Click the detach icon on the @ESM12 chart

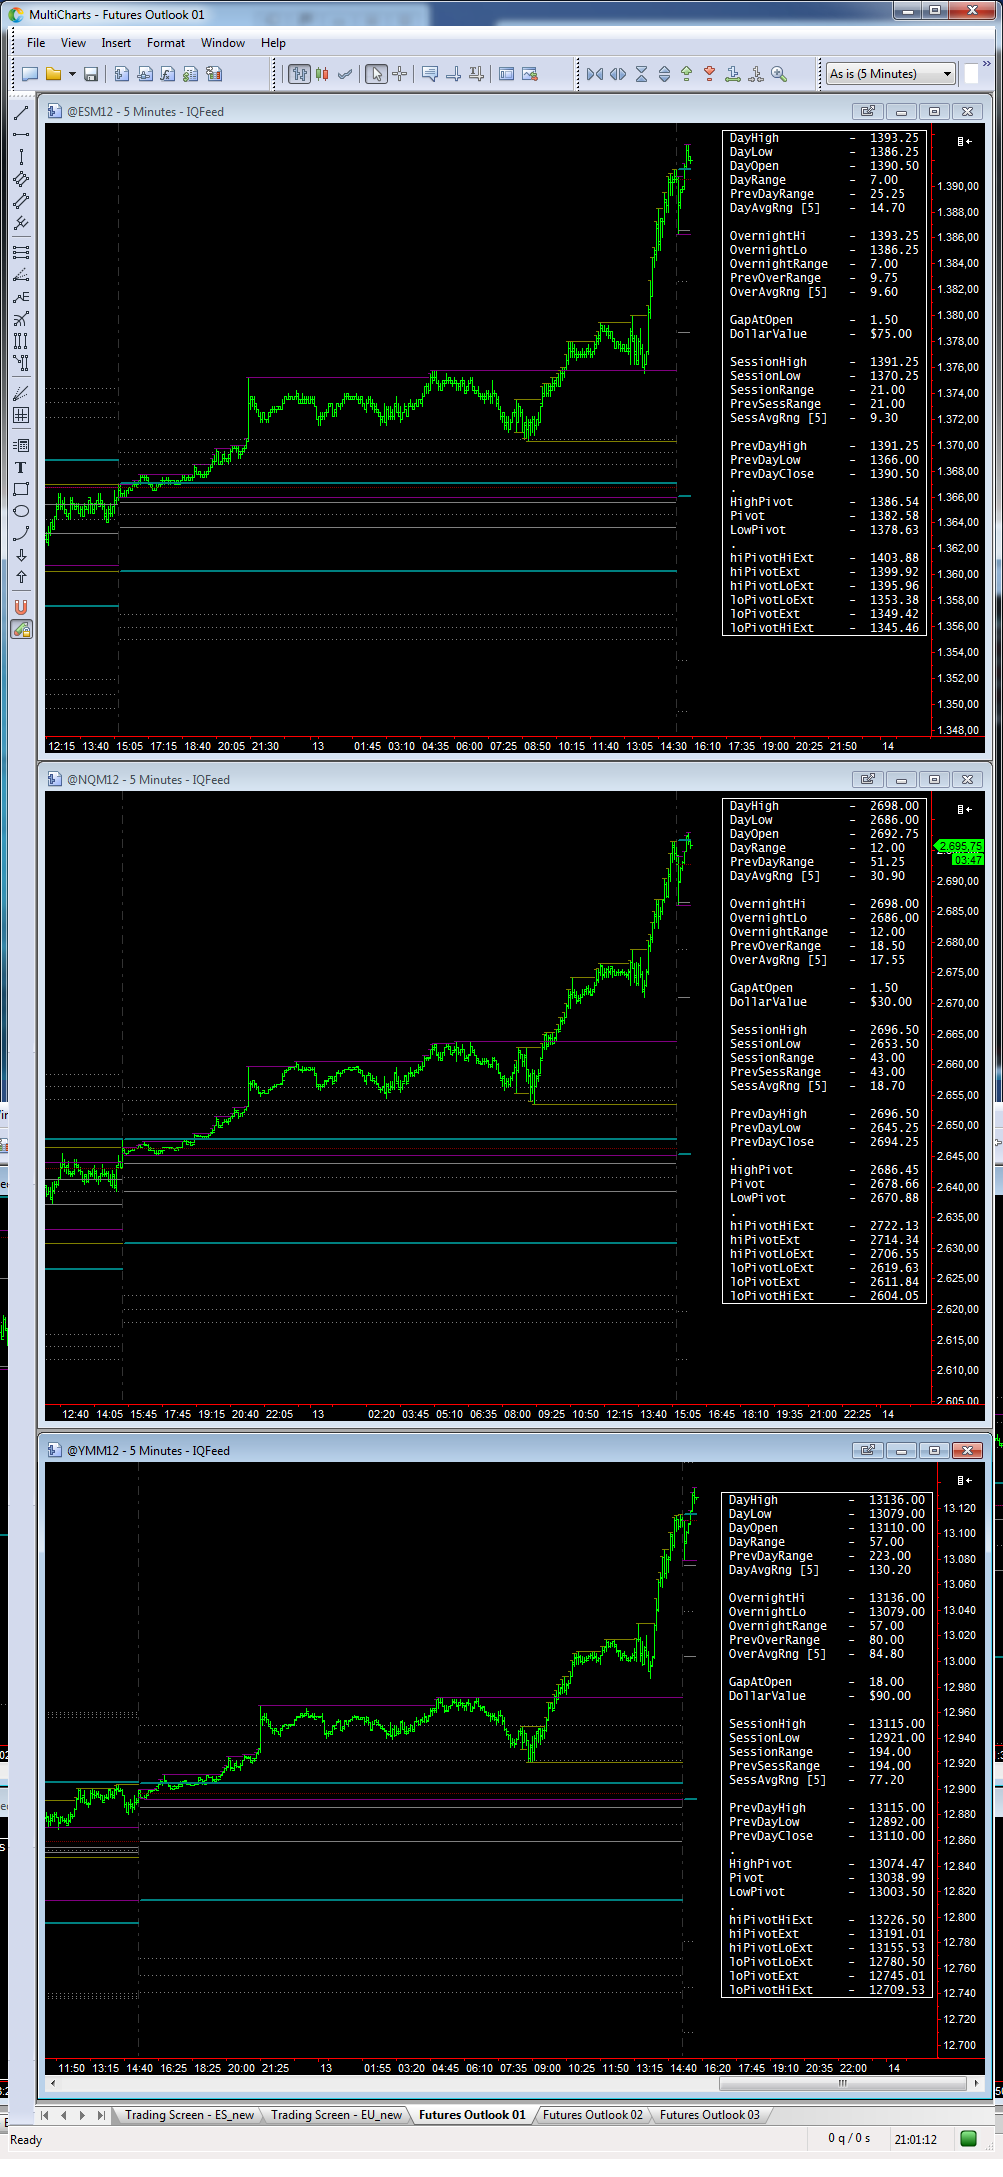pos(868,111)
